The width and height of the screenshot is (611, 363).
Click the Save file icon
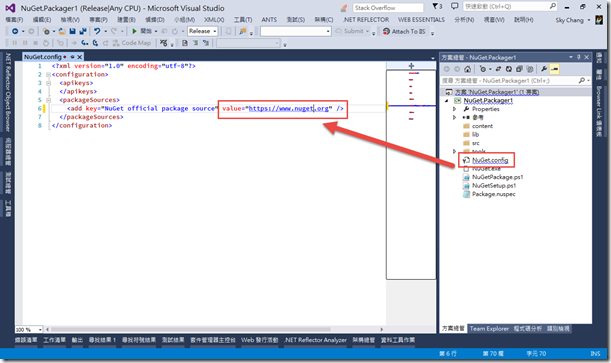tap(72, 31)
